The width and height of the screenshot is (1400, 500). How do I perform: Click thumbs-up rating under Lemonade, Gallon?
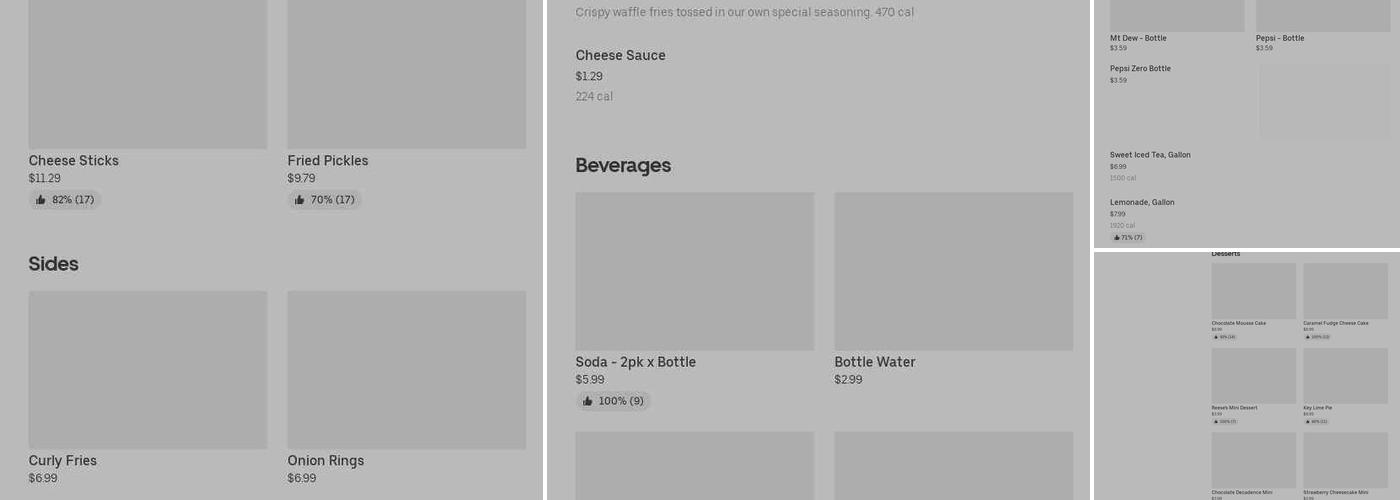[1128, 238]
